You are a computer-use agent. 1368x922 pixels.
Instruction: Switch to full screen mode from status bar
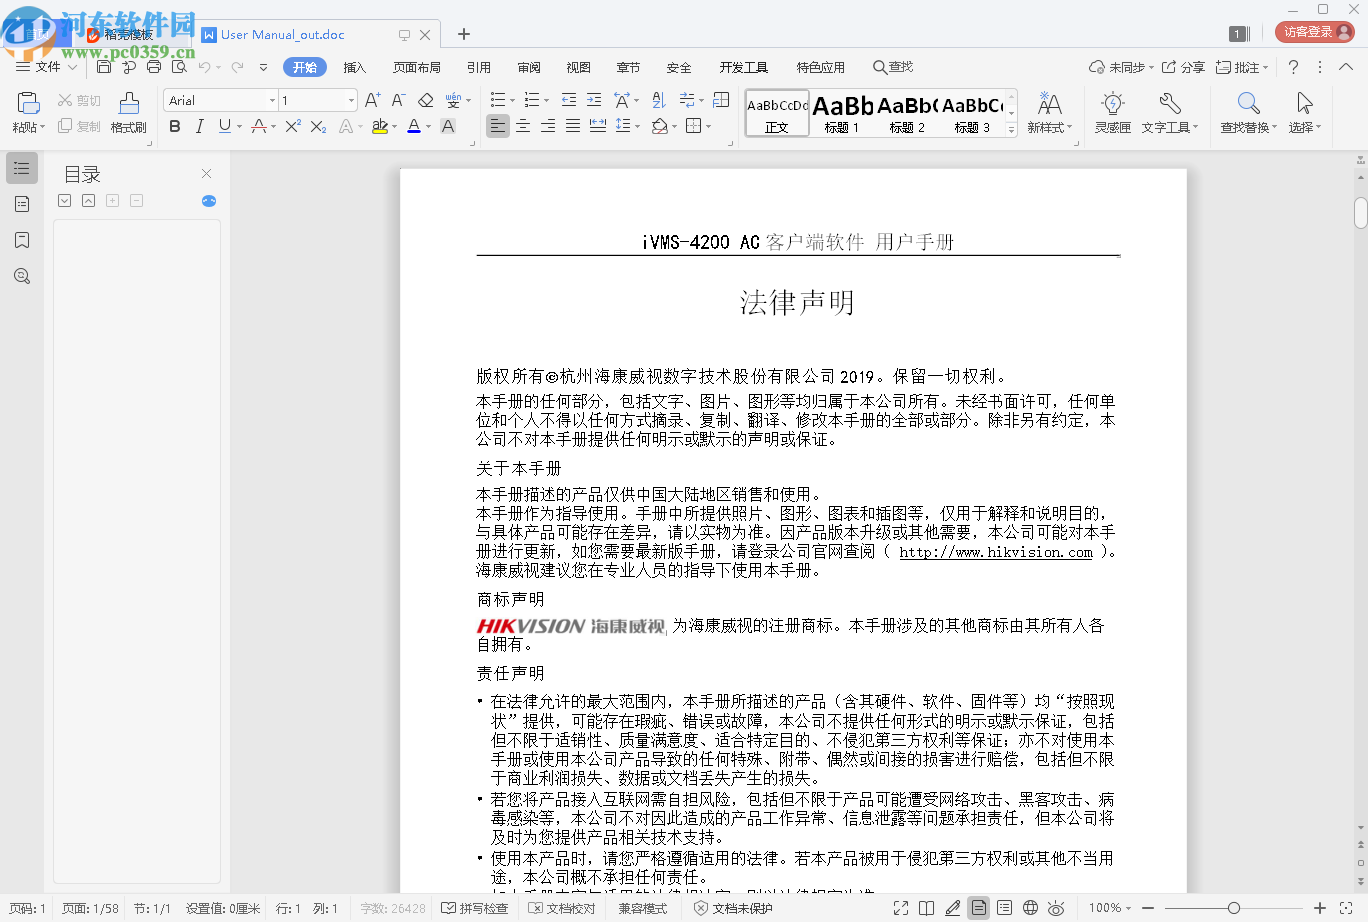[899, 908]
